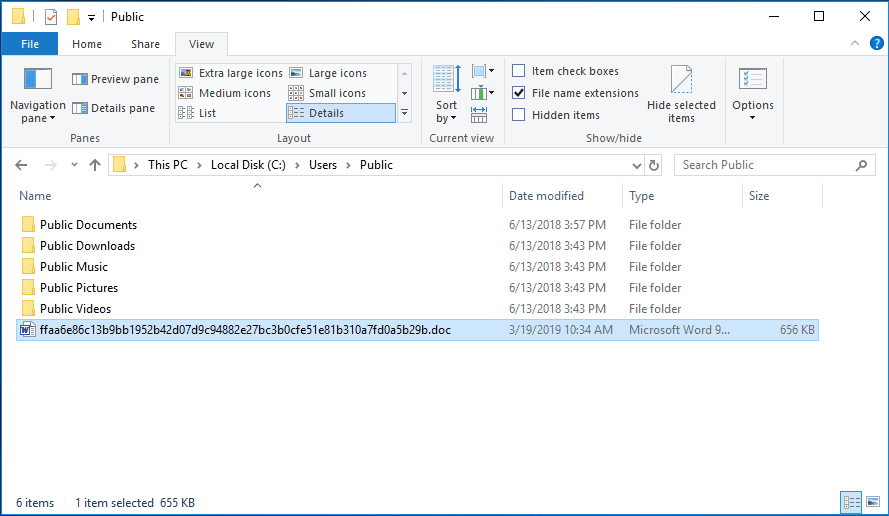Click Users breadcrumb in address bar
This screenshot has height=516, width=889.
coord(323,165)
